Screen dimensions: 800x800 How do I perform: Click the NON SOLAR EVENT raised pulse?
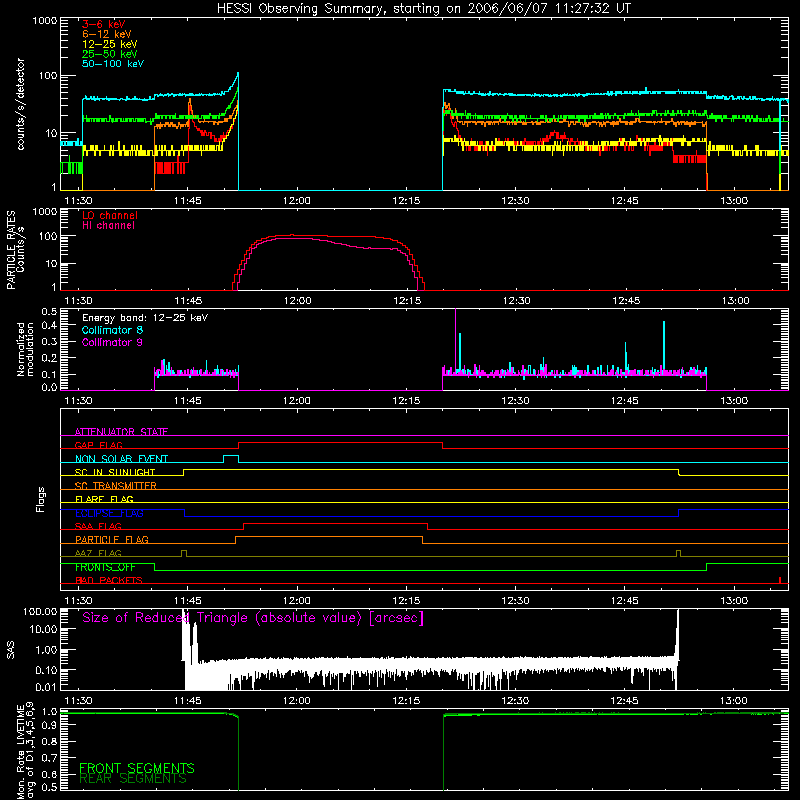pos(231,456)
